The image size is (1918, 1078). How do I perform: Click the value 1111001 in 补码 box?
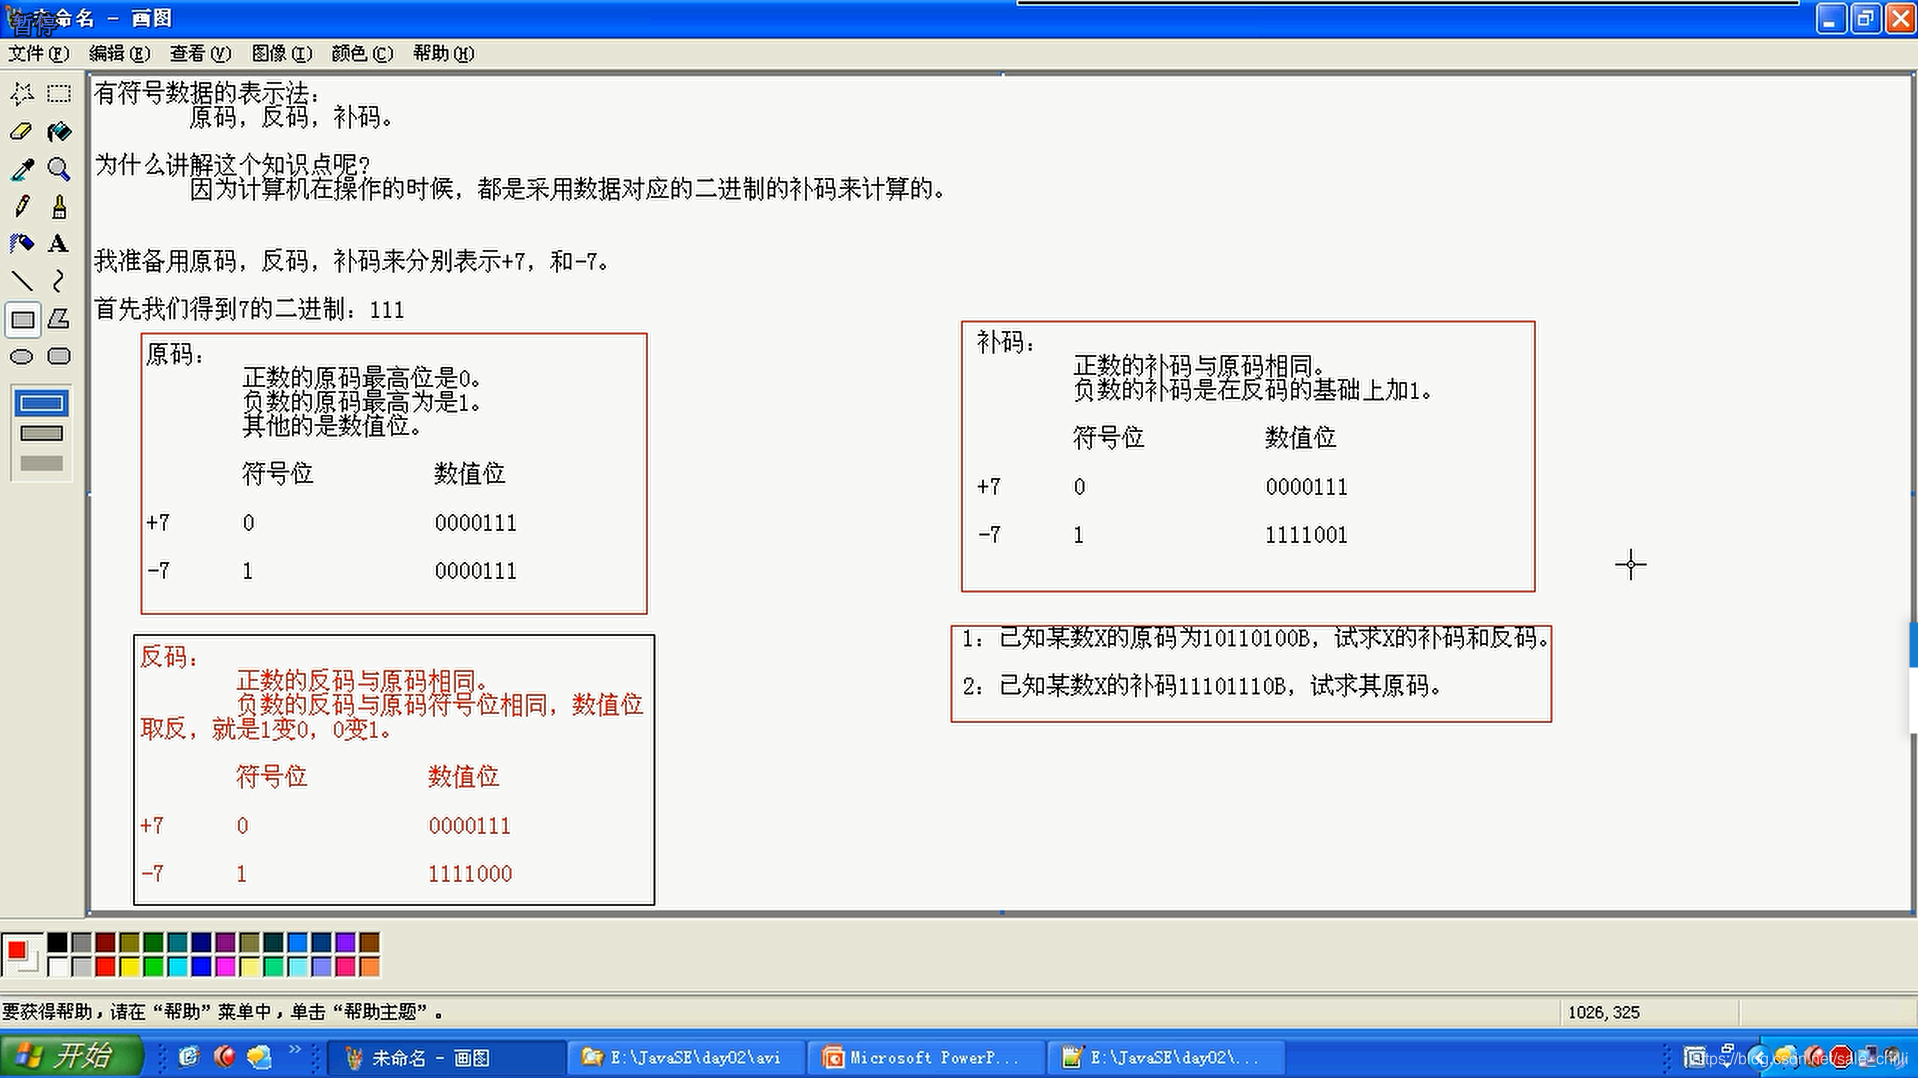(1306, 535)
